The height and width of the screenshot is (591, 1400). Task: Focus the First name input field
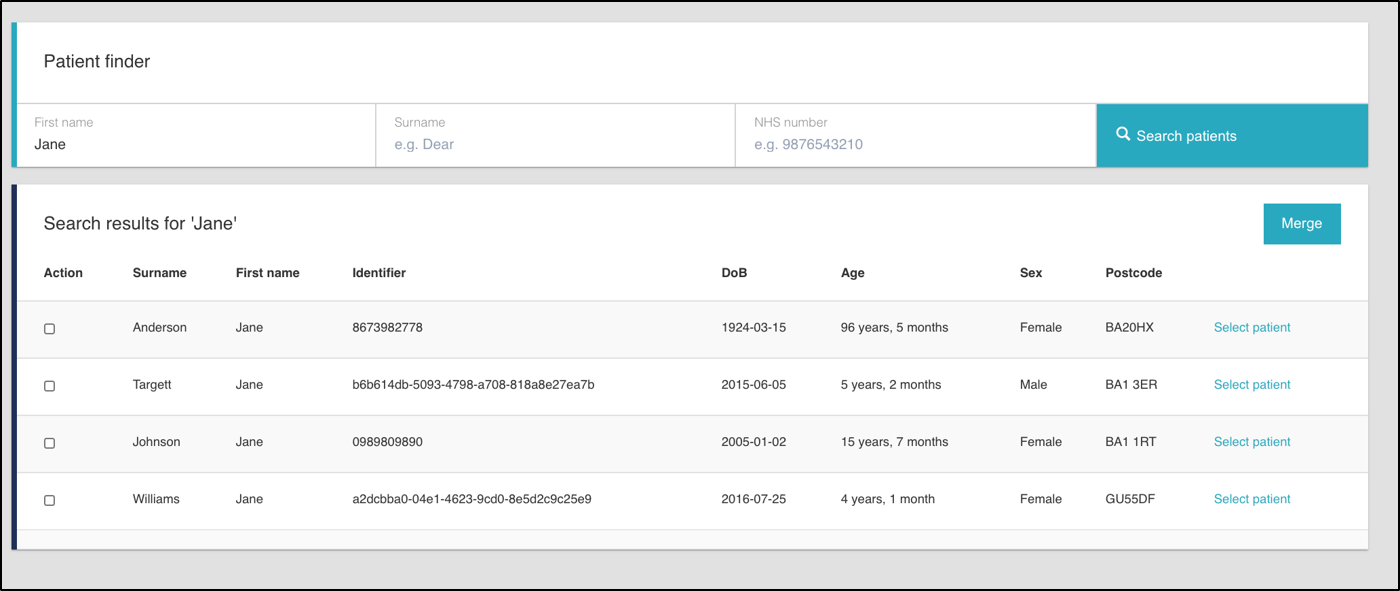pos(196,144)
